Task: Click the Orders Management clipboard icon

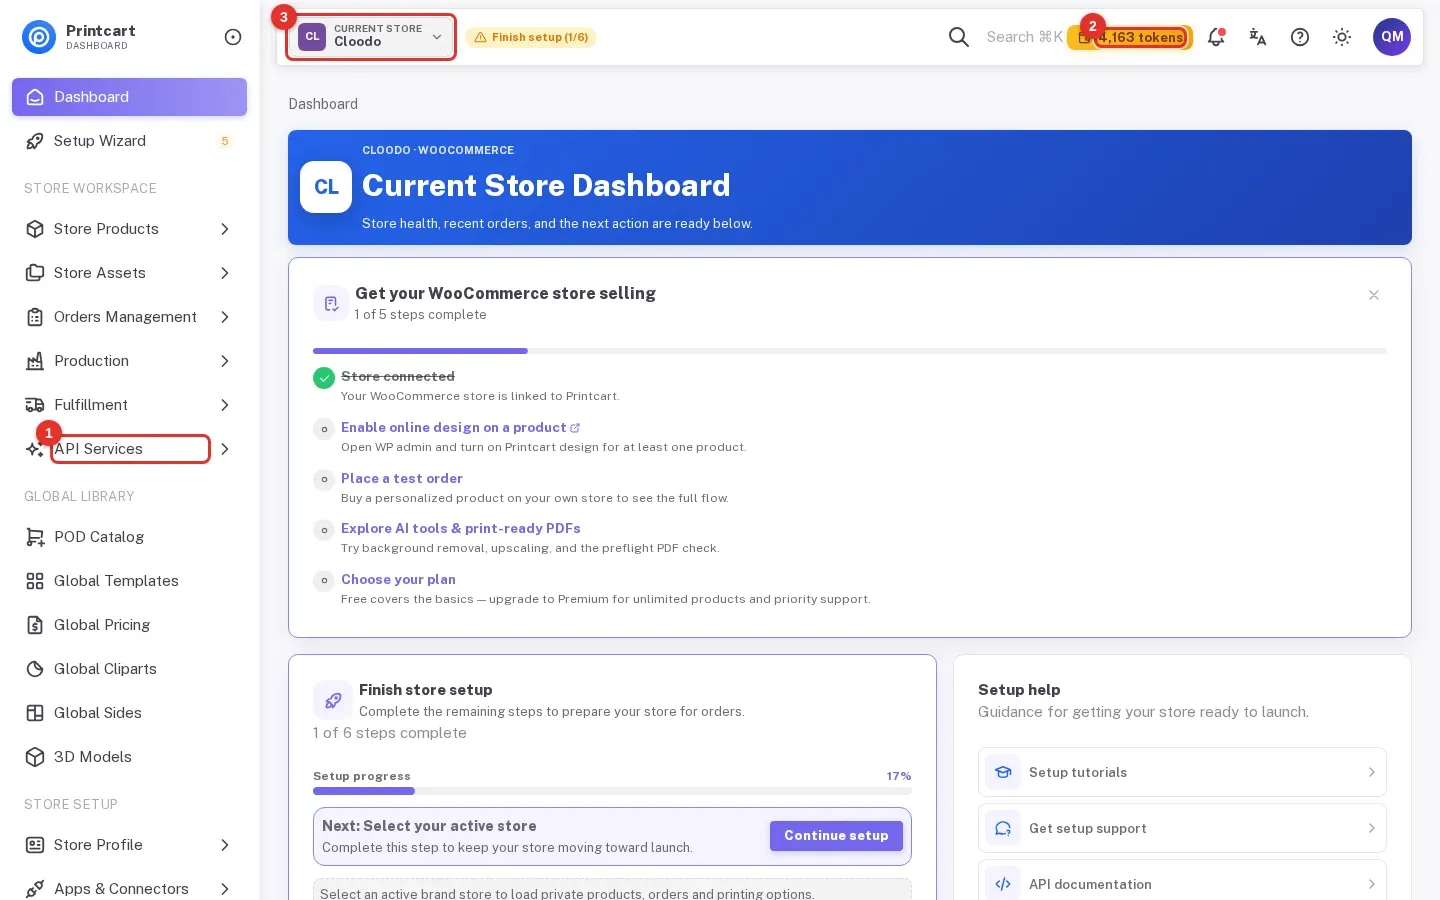Action: (35, 317)
